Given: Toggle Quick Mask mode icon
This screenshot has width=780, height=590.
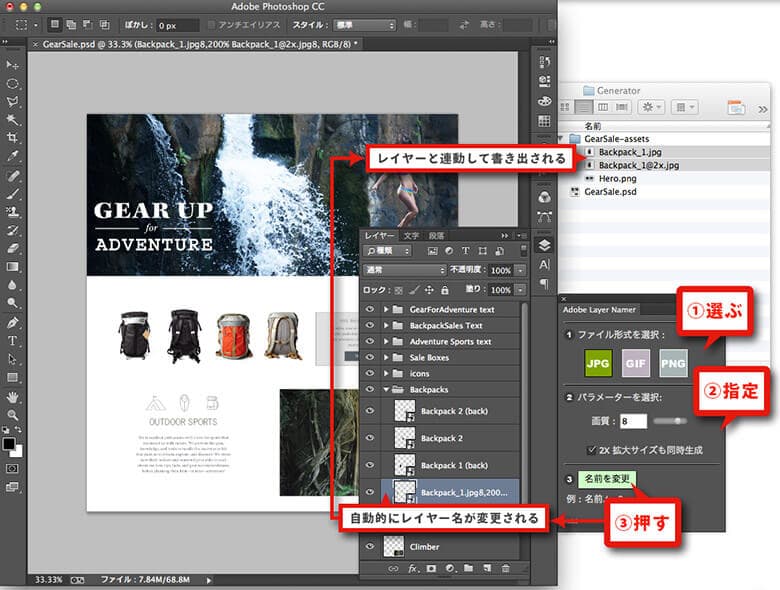Looking at the screenshot, I should 12,469.
